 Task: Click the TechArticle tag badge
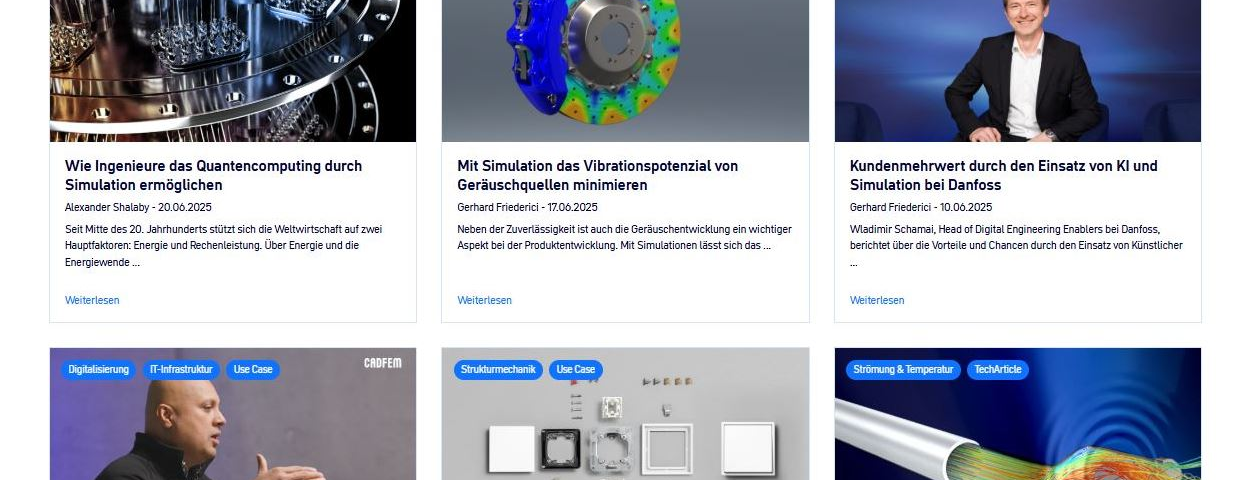coord(998,370)
